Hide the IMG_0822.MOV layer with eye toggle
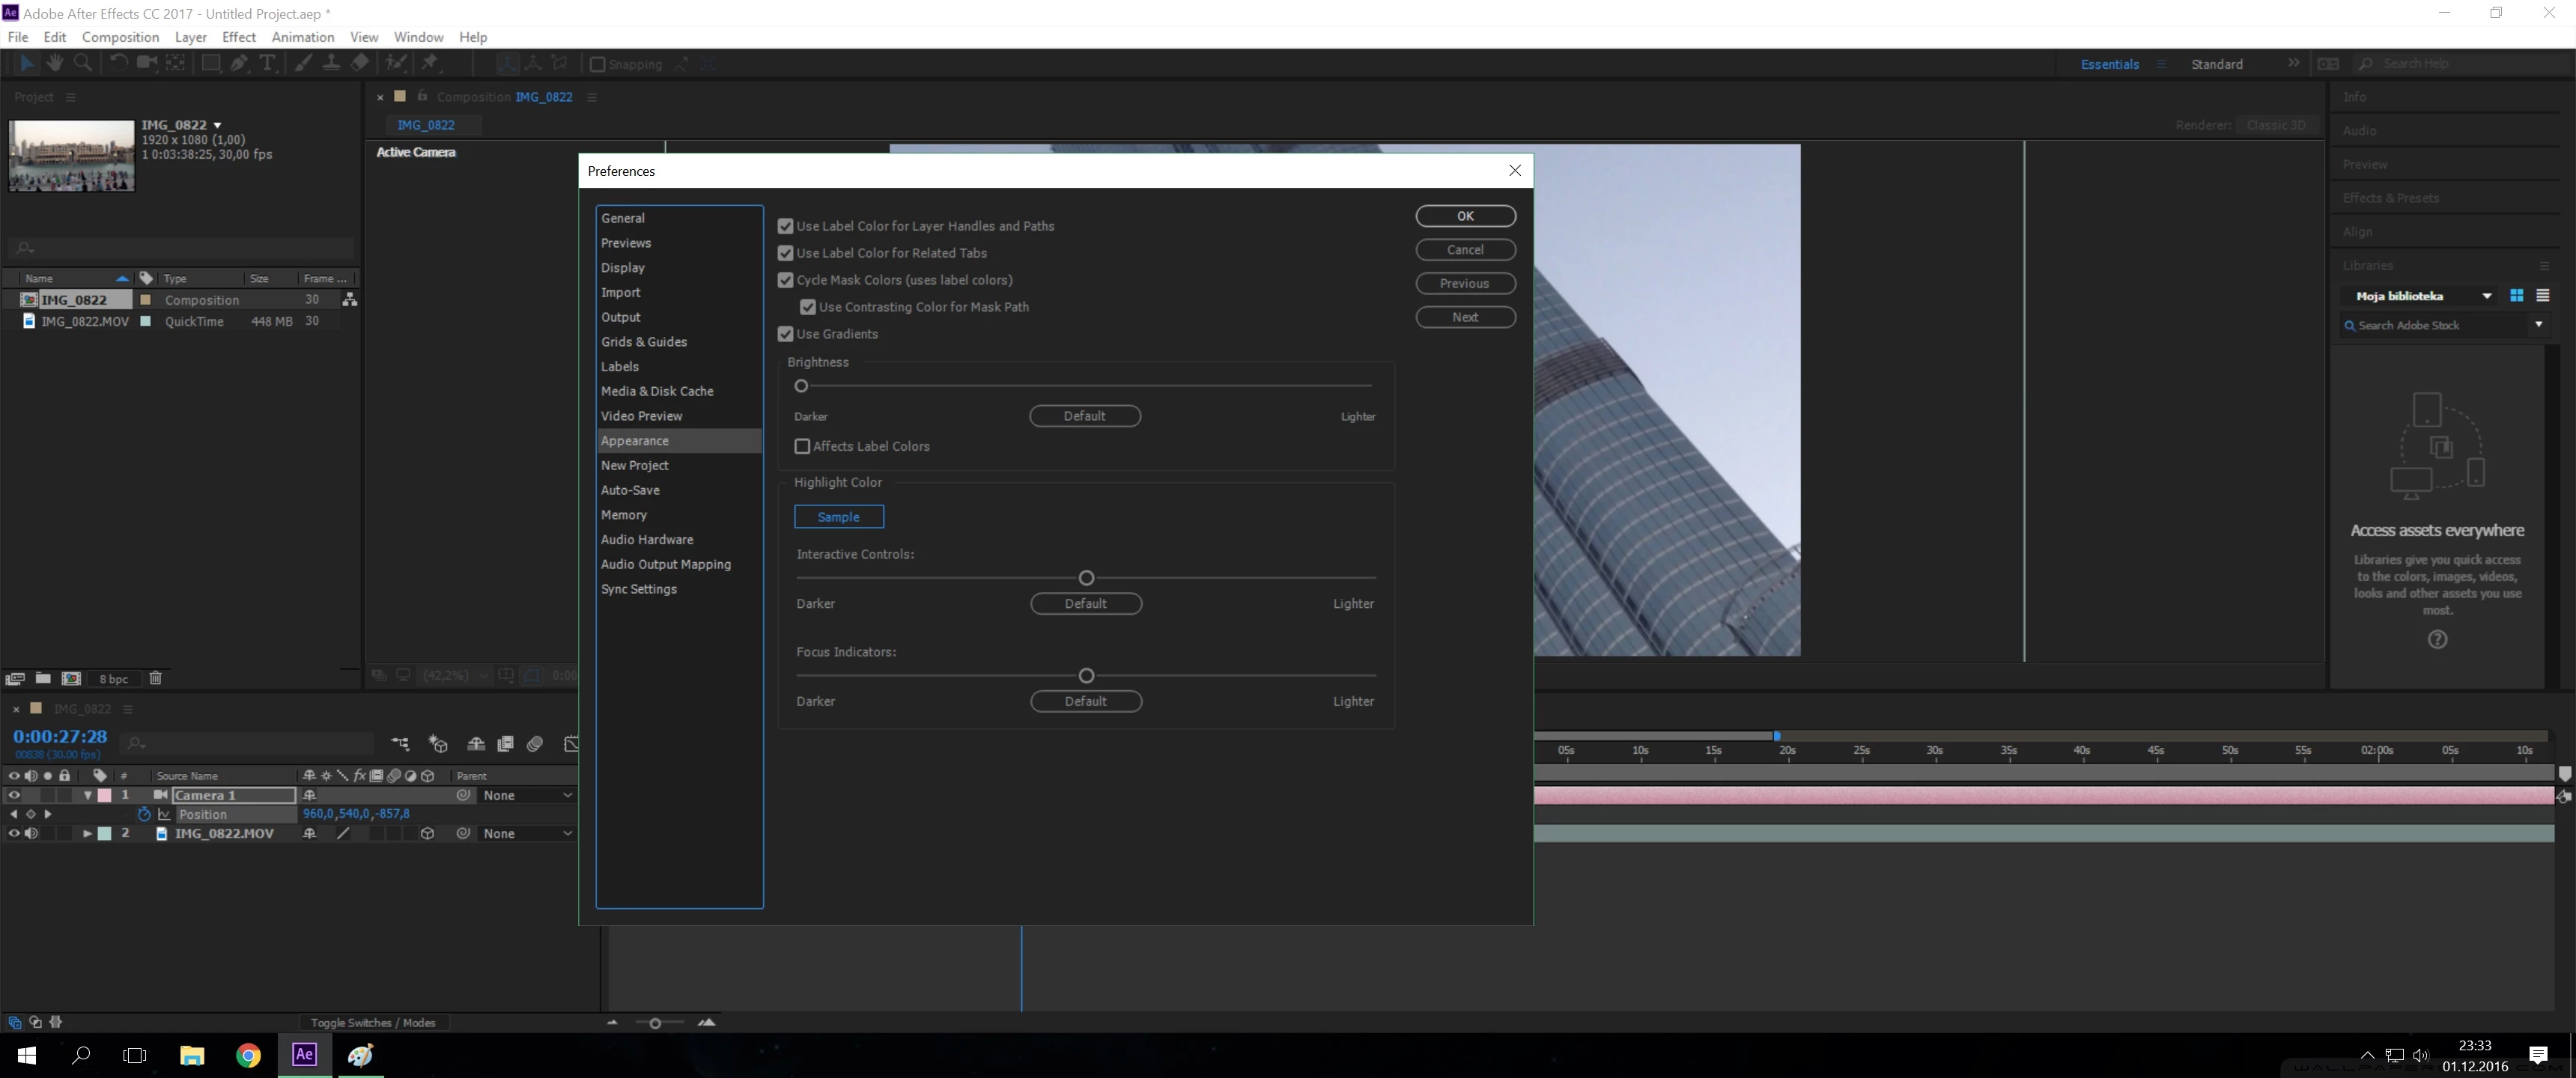This screenshot has width=2576, height=1078. pyautogui.click(x=14, y=833)
